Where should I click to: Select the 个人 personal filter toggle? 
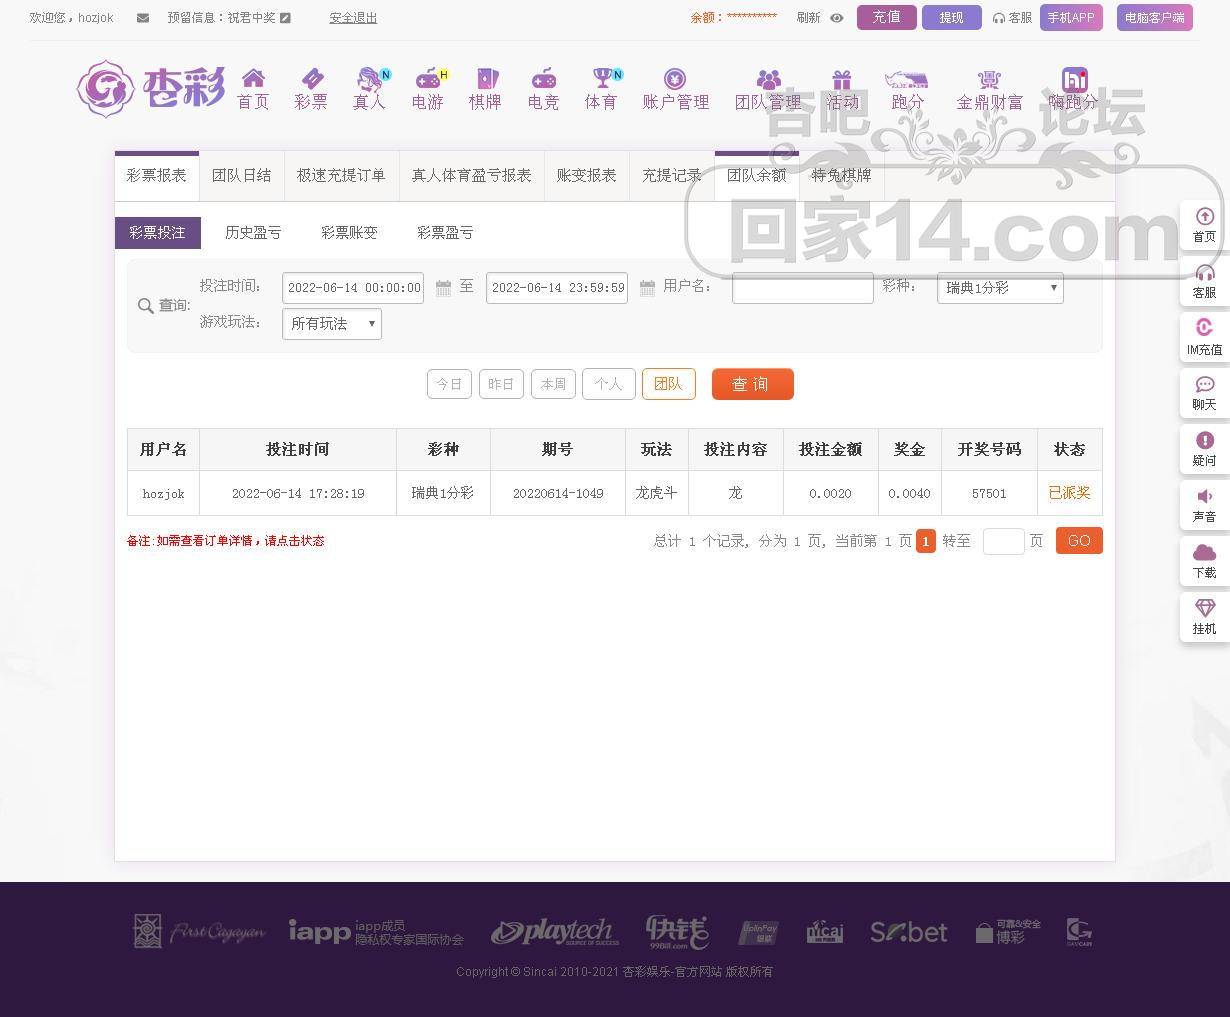(608, 384)
